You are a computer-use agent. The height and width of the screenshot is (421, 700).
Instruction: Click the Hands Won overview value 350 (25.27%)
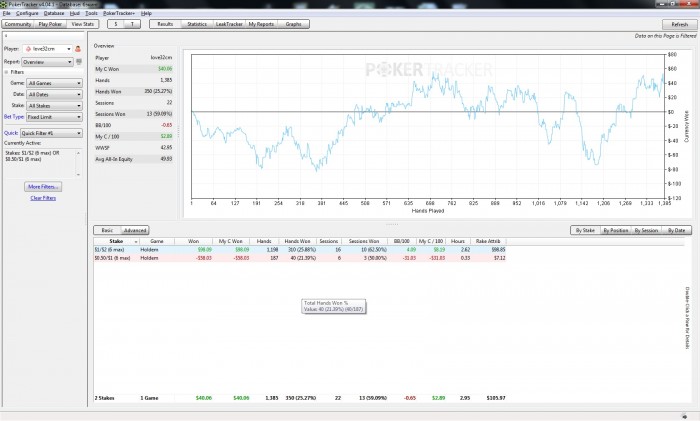[x=158, y=91]
